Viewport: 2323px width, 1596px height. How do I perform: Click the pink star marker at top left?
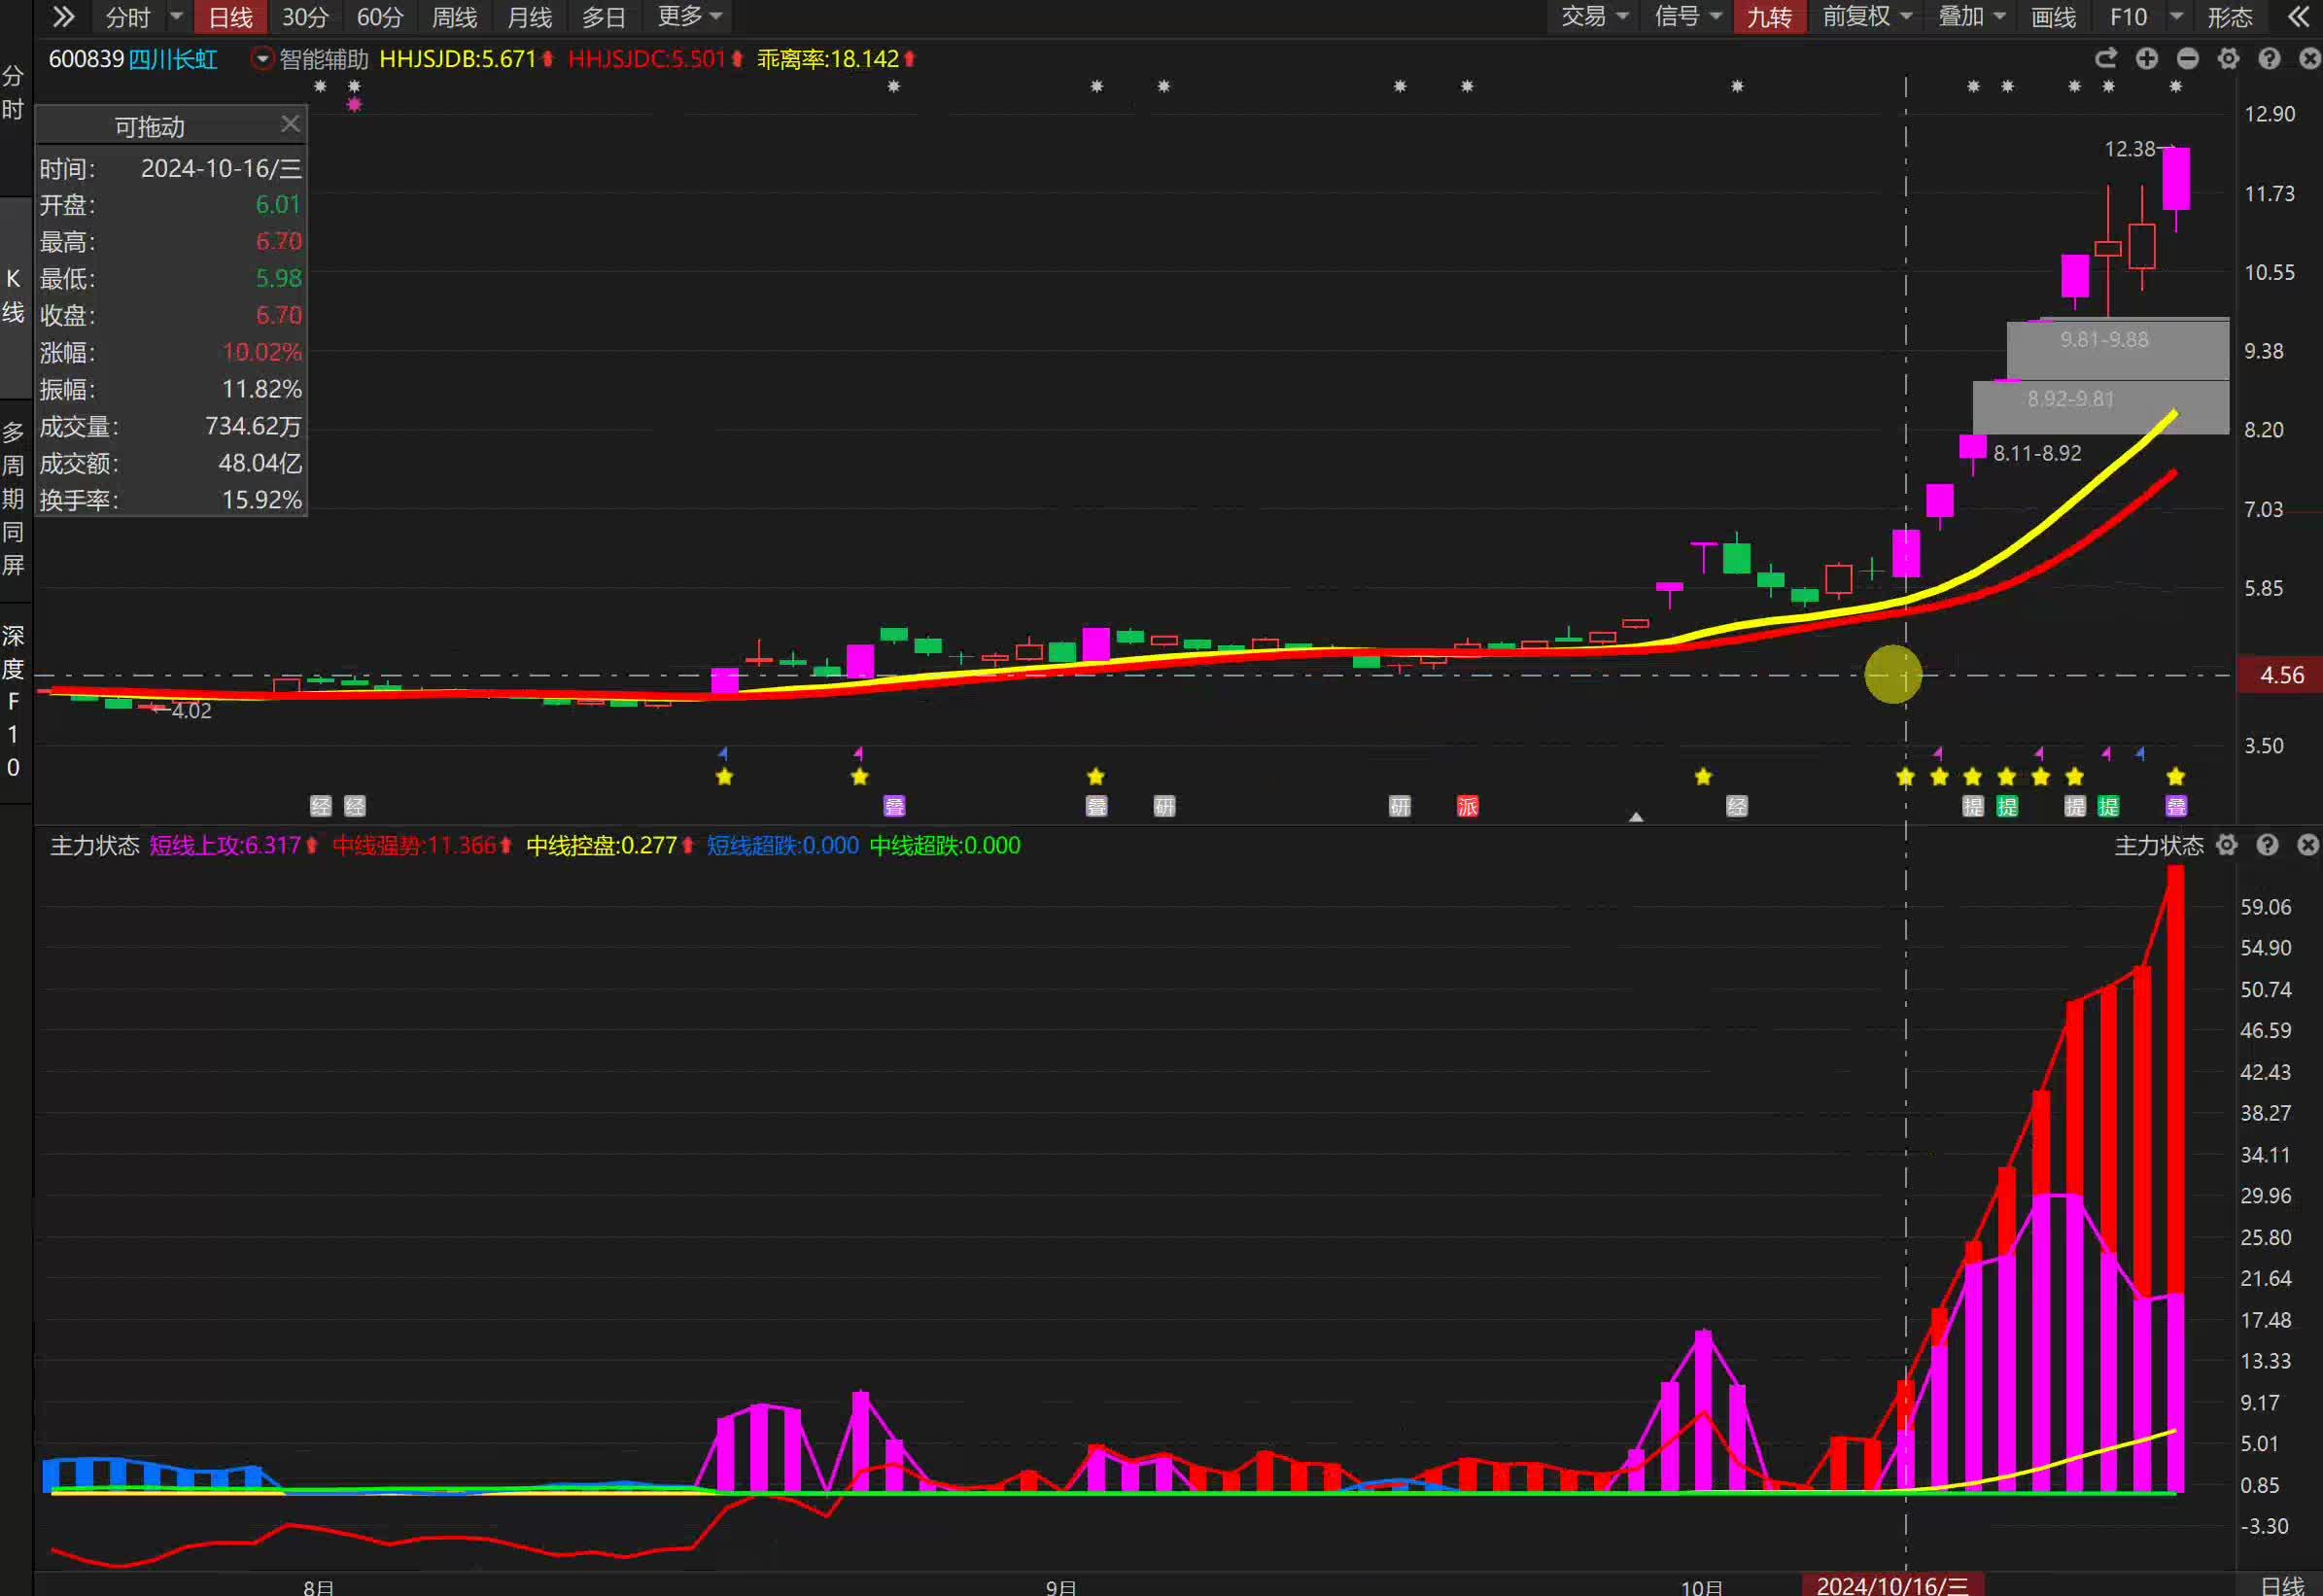pos(354,105)
